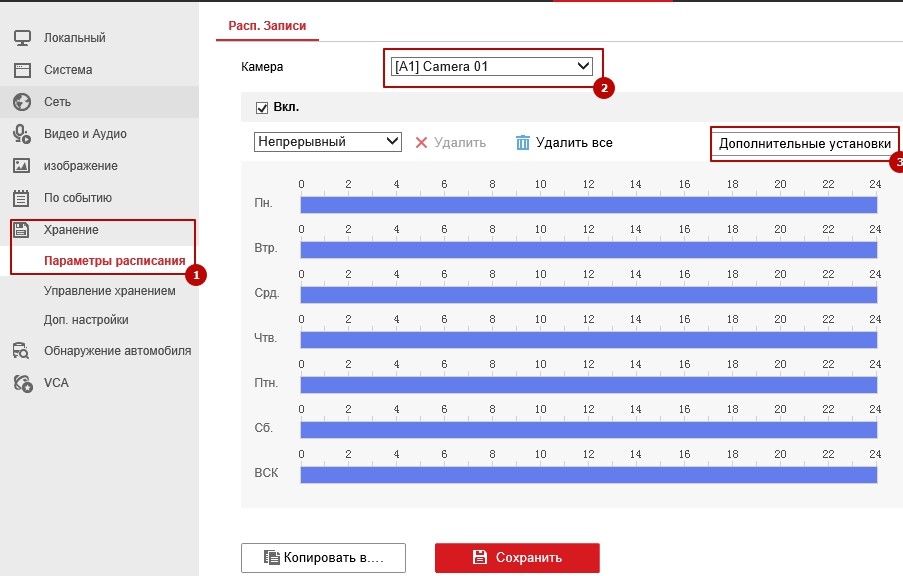This screenshot has height=576, width=903.
Task: Click the Удалить все trash button
Action: (x=564, y=143)
